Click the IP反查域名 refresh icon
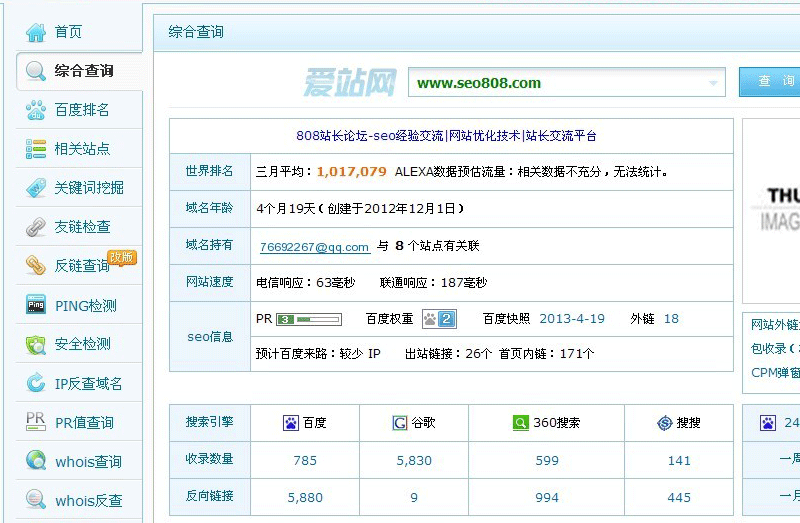Viewport: 800px width, 523px height. point(36,384)
